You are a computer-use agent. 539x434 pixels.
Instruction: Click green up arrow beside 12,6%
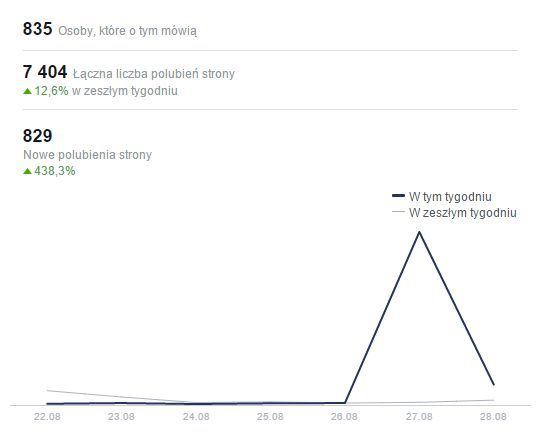pyautogui.click(x=28, y=91)
